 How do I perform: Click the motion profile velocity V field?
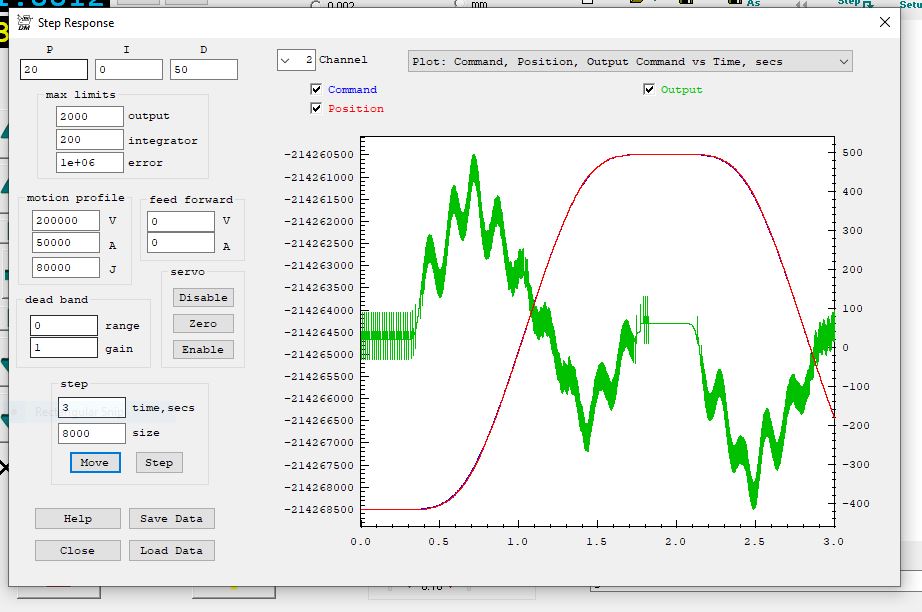click(x=65, y=221)
